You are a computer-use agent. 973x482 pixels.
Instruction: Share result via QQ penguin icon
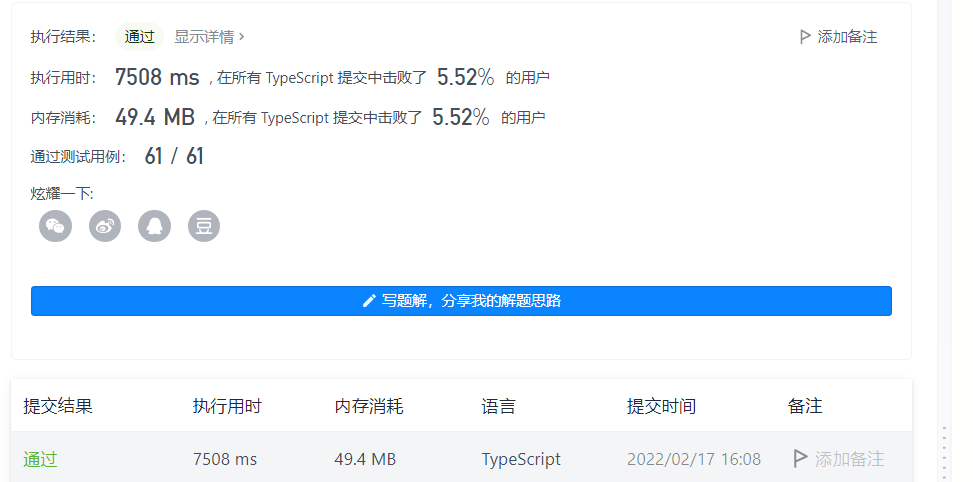pyautogui.click(x=155, y=226)
